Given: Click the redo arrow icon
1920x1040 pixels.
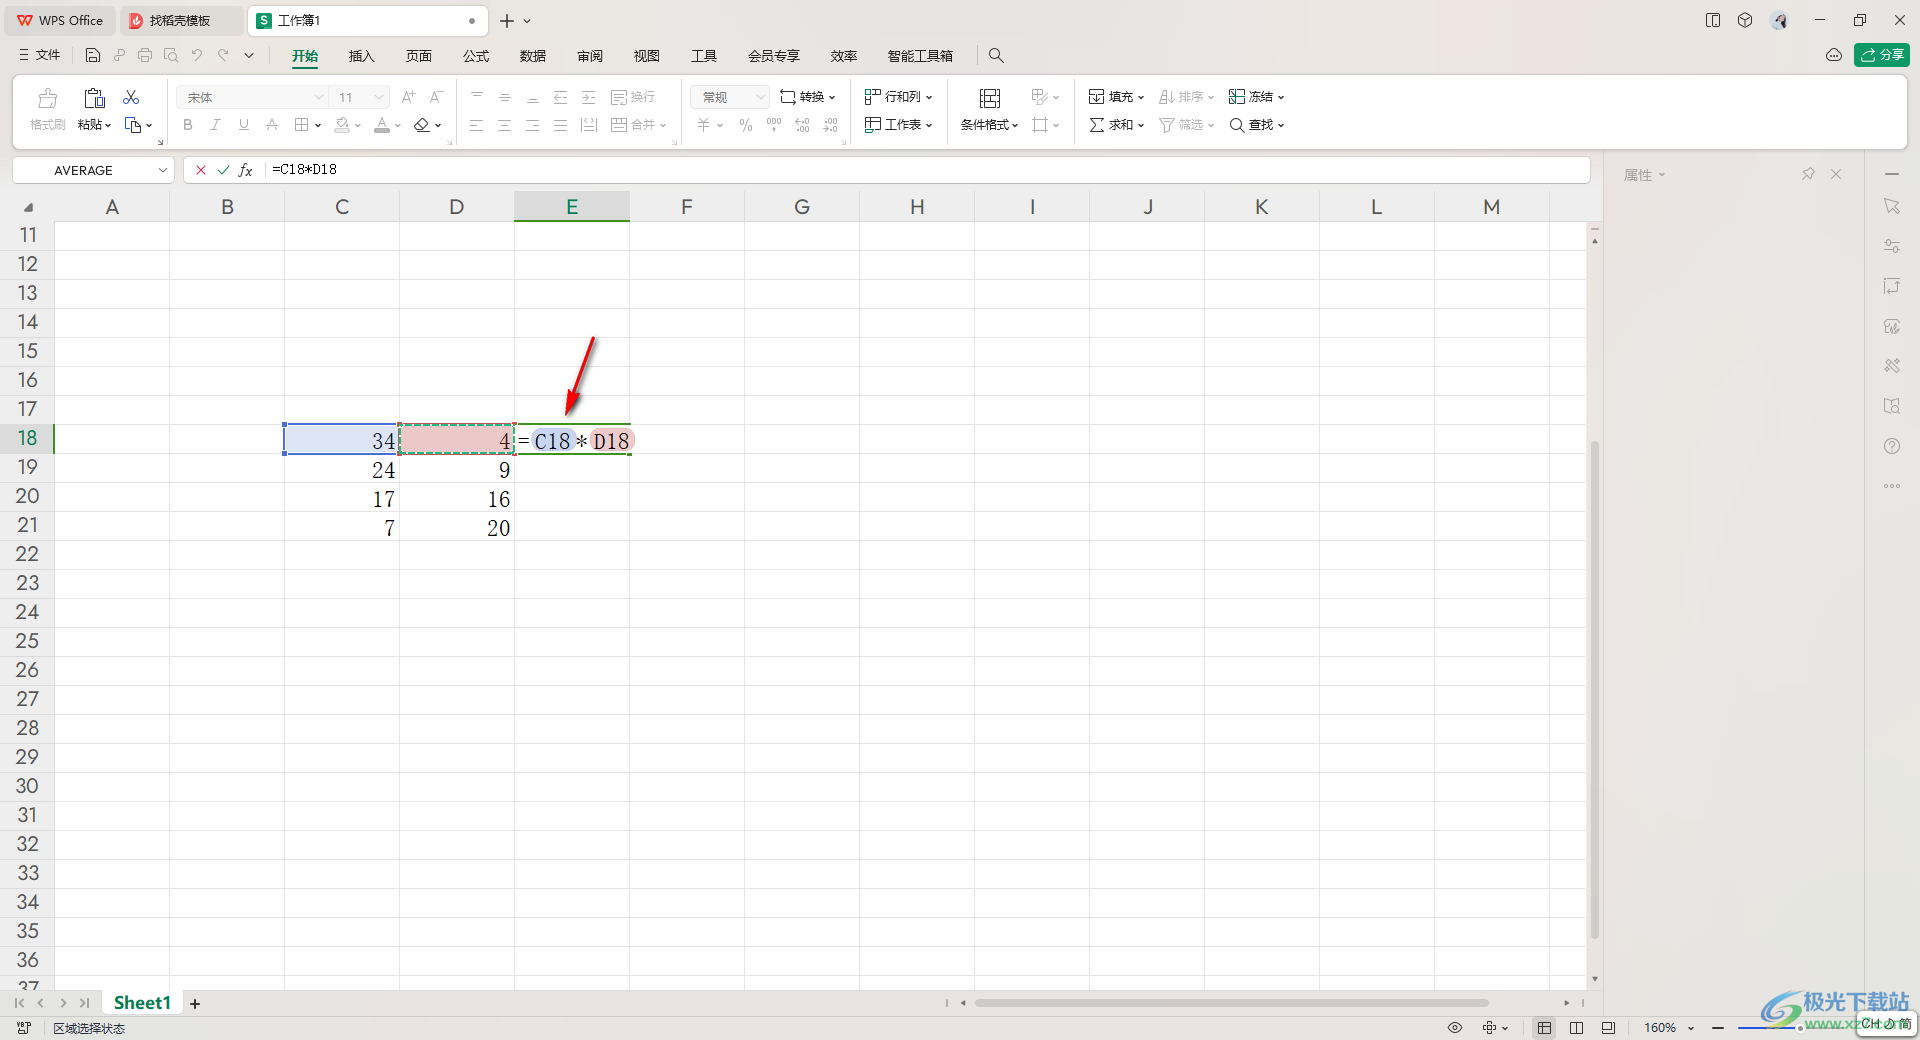Looking at the screenshot, I should click(x=223, y=55).
